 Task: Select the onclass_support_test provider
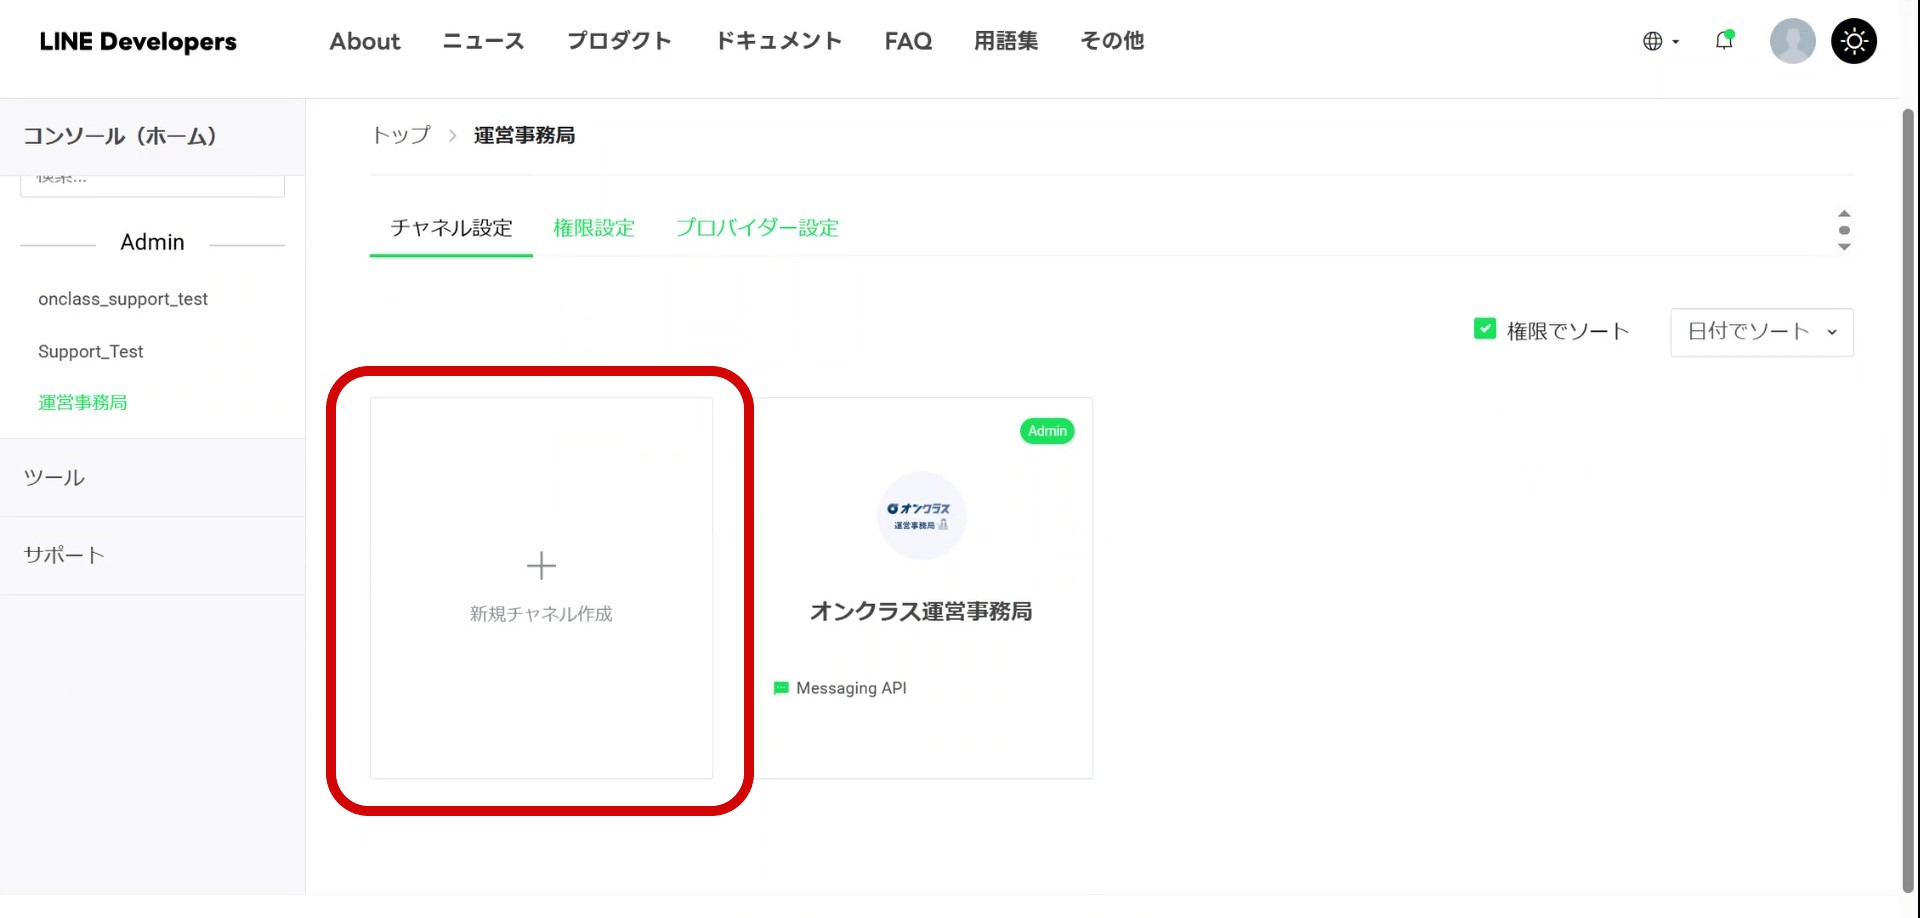coord(123,299)
